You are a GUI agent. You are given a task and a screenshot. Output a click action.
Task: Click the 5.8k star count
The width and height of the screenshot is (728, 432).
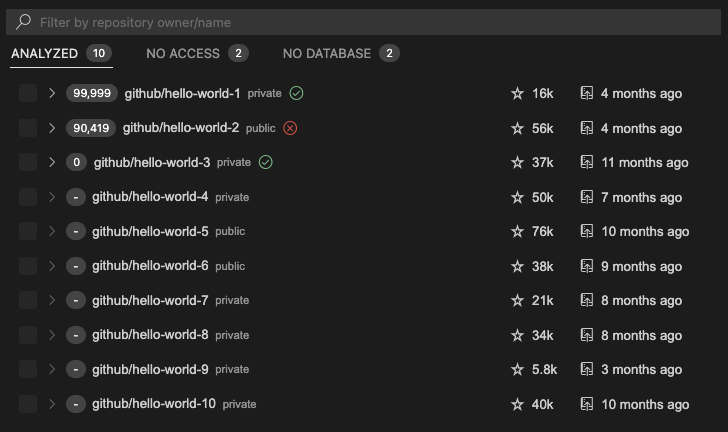coord(544,369)
